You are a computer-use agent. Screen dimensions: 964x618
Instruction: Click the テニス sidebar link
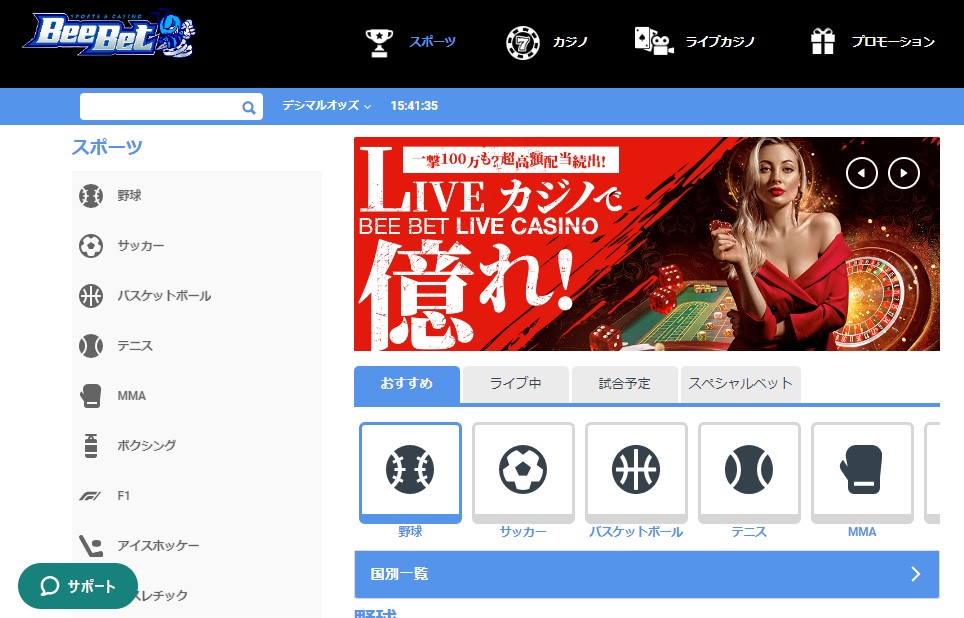(135, 346)
